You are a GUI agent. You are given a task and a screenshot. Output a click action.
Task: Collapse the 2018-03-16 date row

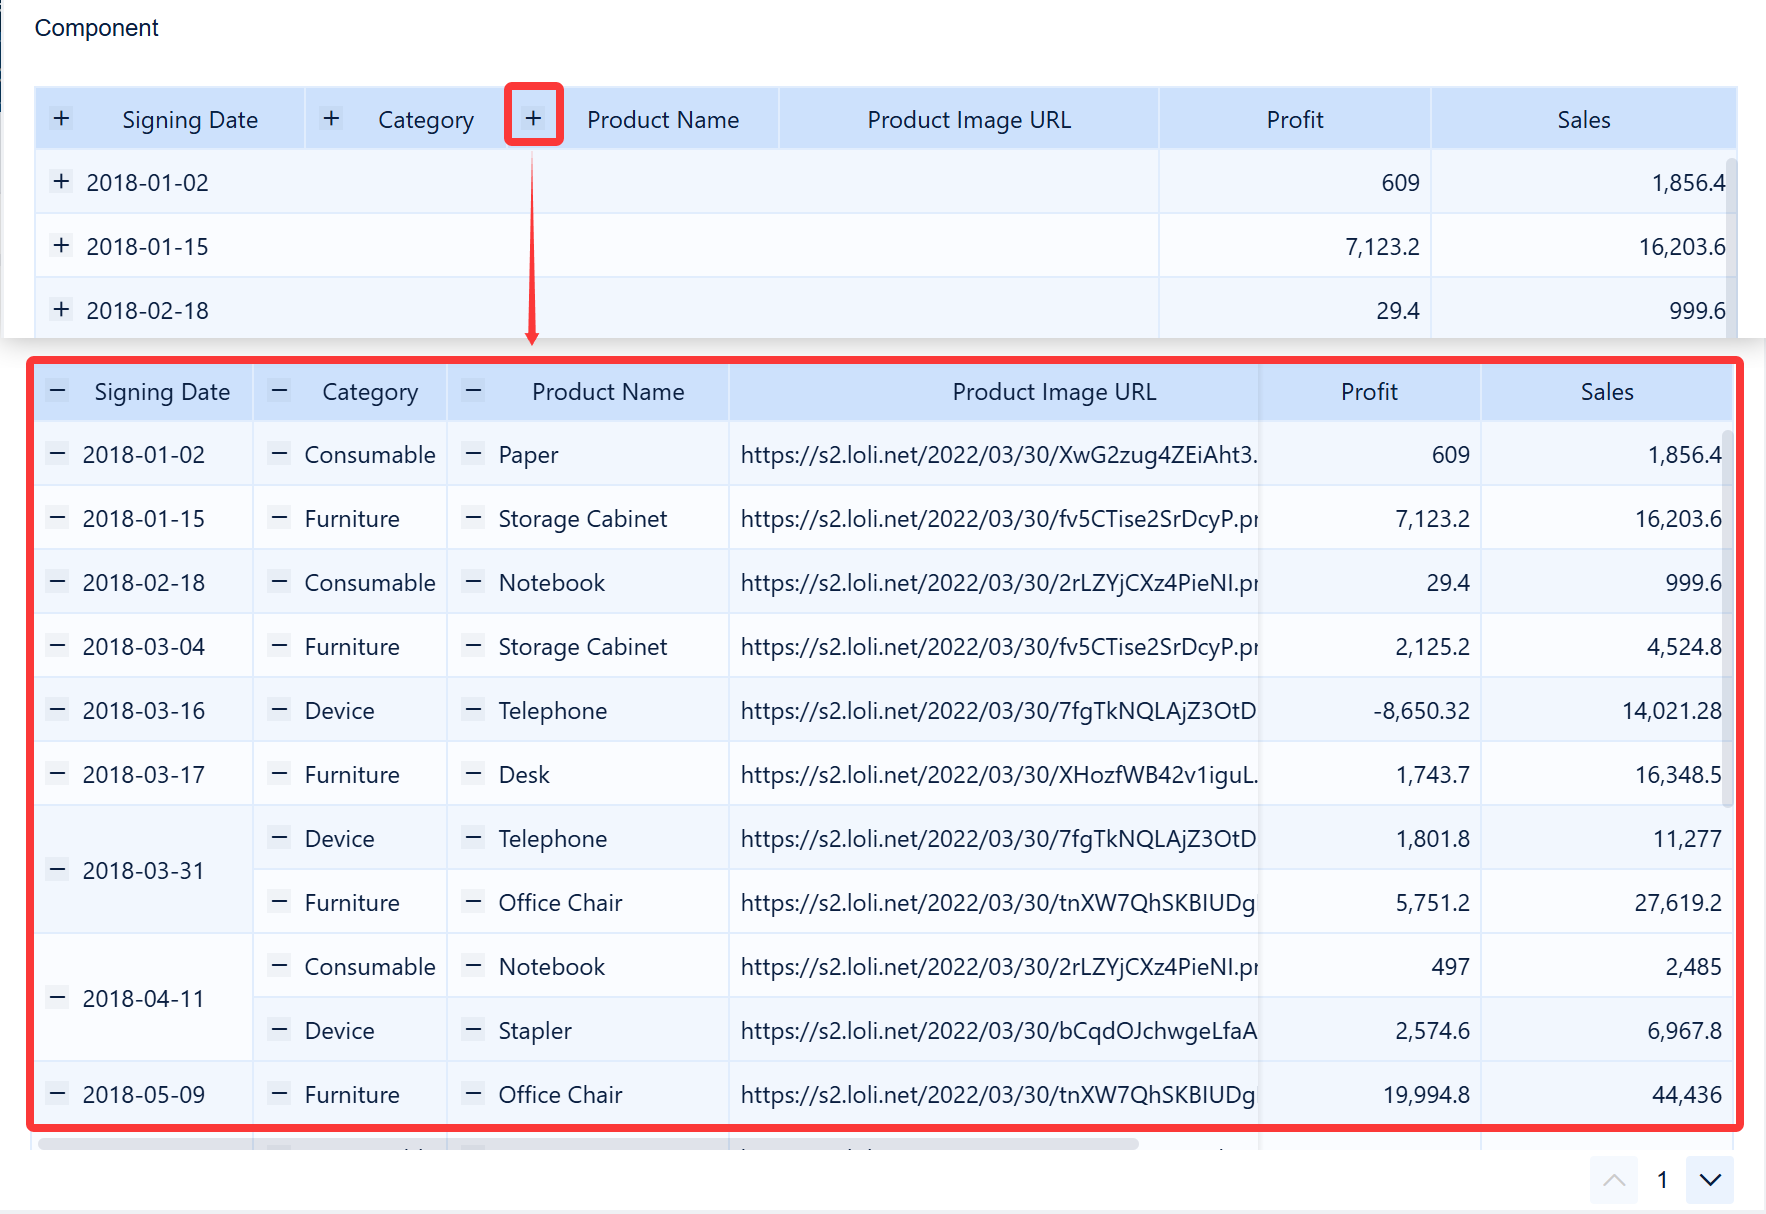(x=58, y=710)
